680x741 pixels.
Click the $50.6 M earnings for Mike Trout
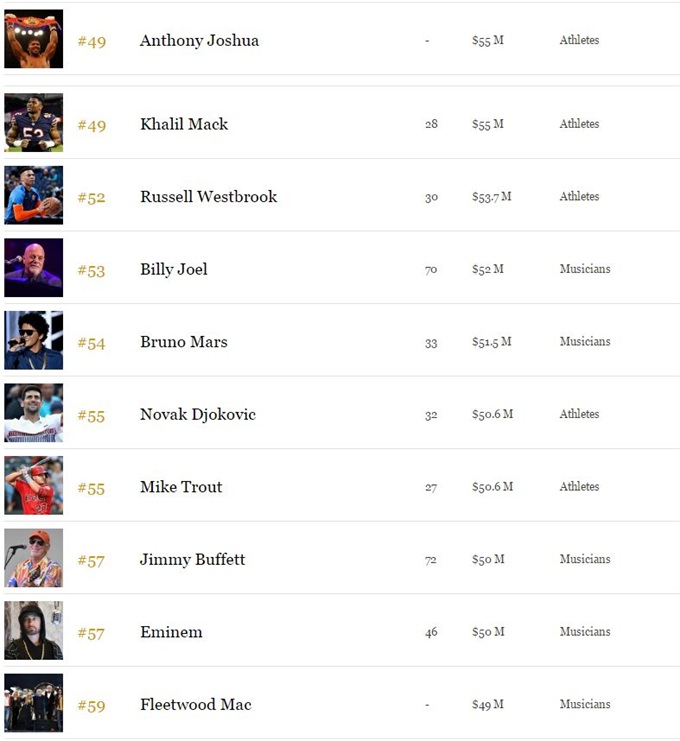click(x=492, y=487)
